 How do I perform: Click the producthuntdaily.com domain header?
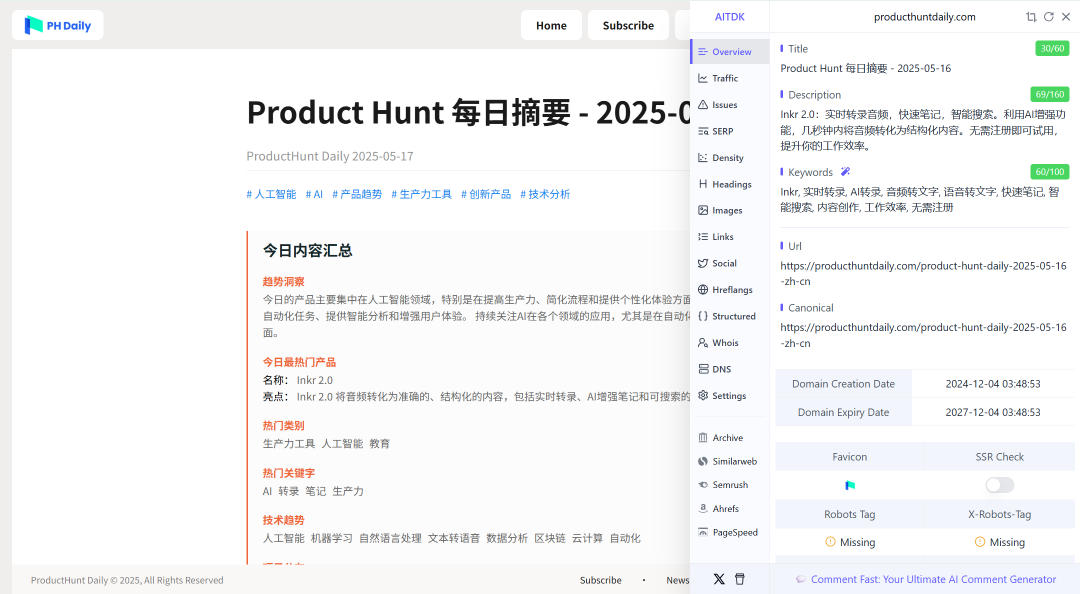(924, 17)
